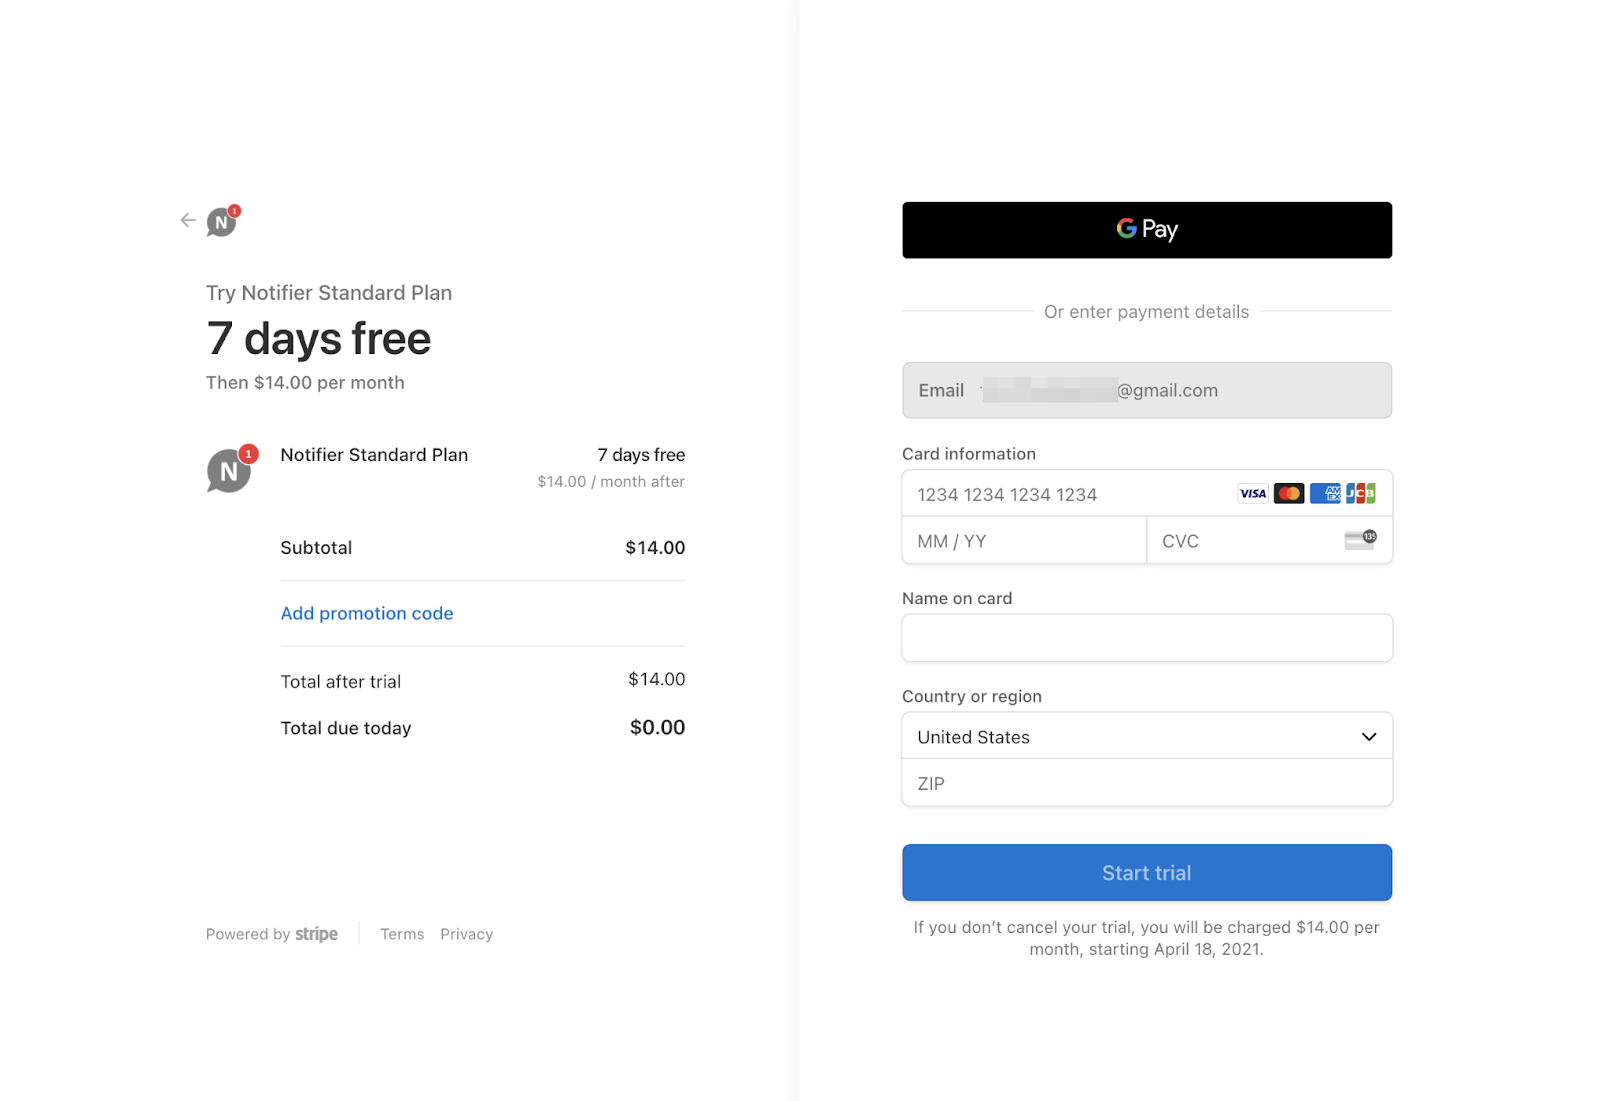This screenshot has height=1101, width=1600.
Task: Click the back arrow icon
Action: click(188, 220)
